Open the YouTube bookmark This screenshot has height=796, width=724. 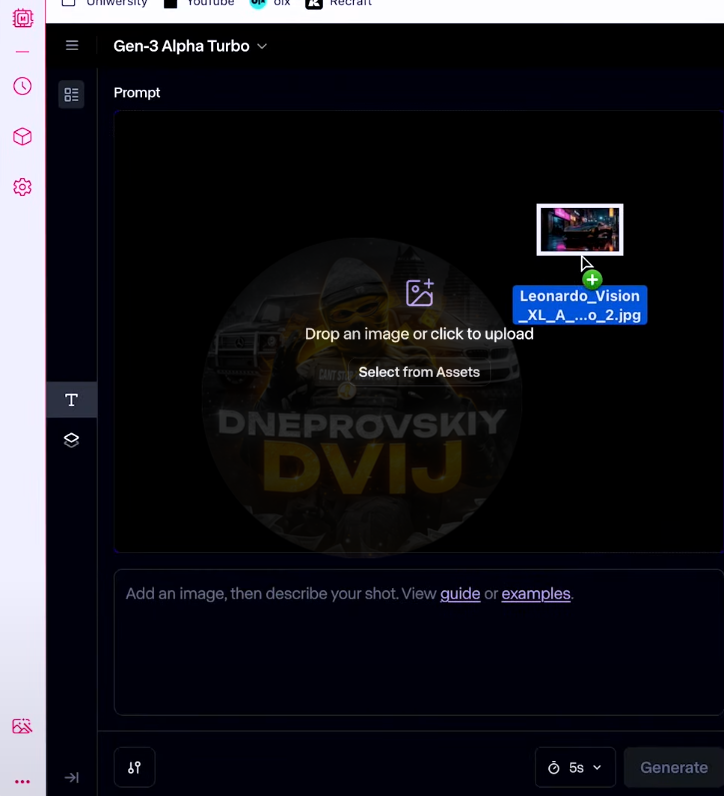199,3
